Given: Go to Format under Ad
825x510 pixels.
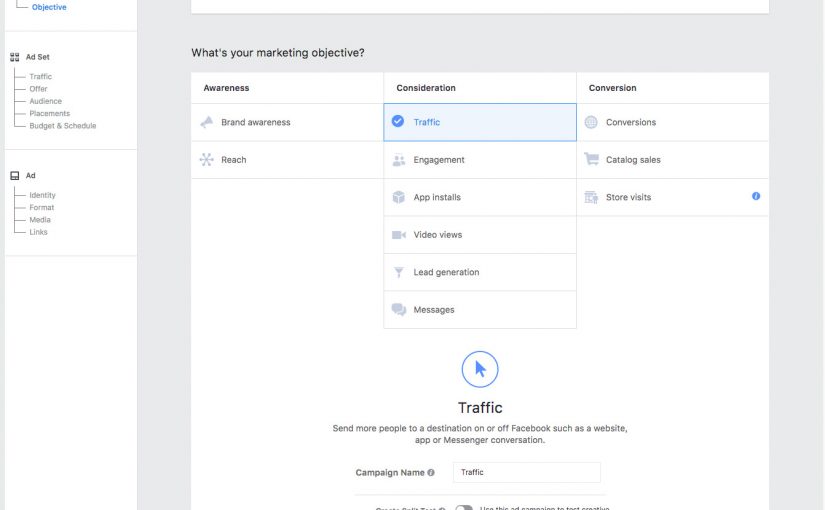Looking at the screenshot, I should (42, 207).
